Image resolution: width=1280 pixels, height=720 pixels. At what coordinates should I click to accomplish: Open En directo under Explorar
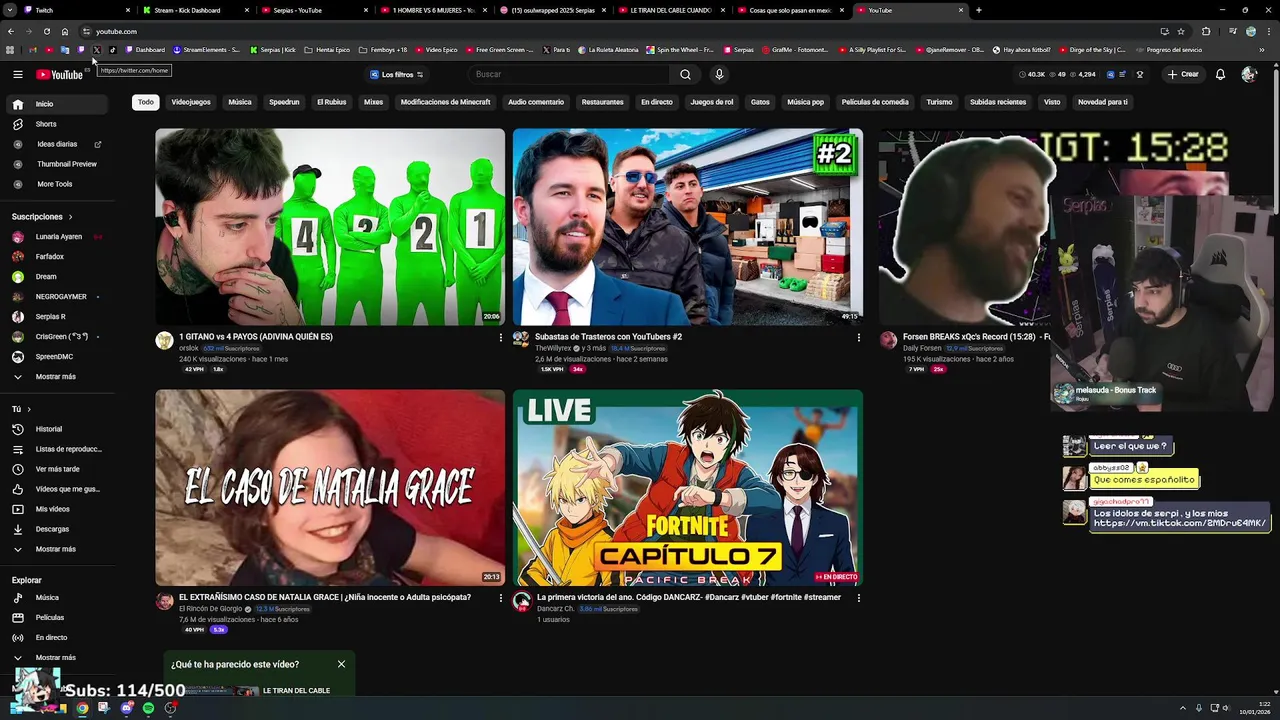click(58, 638)
